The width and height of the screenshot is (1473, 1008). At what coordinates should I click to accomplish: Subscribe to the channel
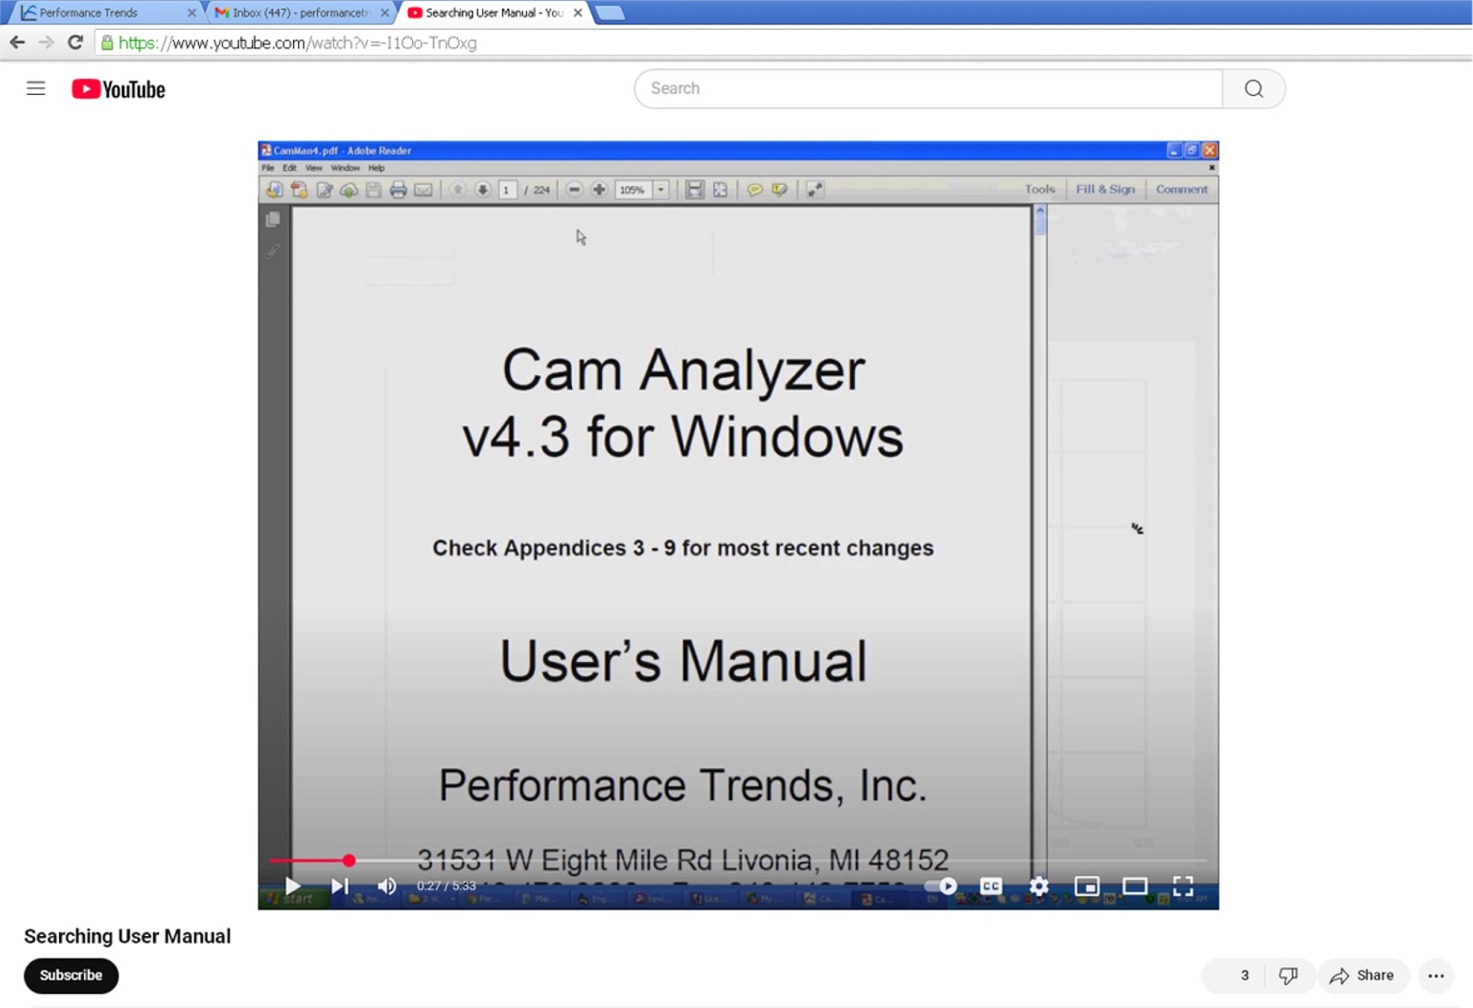pyautogui.click(x=71, y=975)
